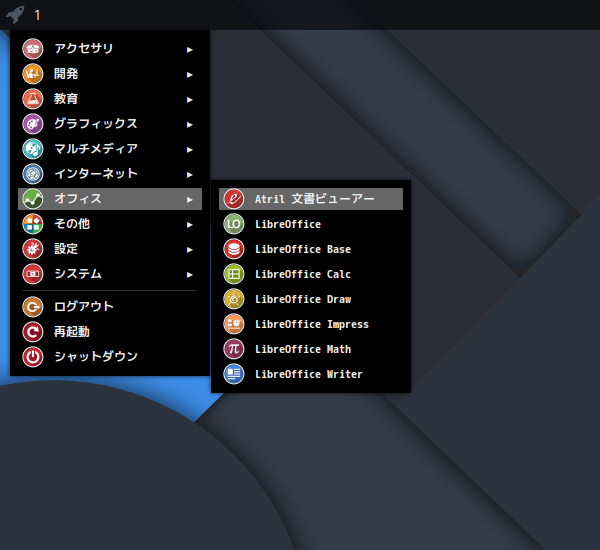Click the ログアウト icon
The image size is (600, 550).
click(33, 307)
